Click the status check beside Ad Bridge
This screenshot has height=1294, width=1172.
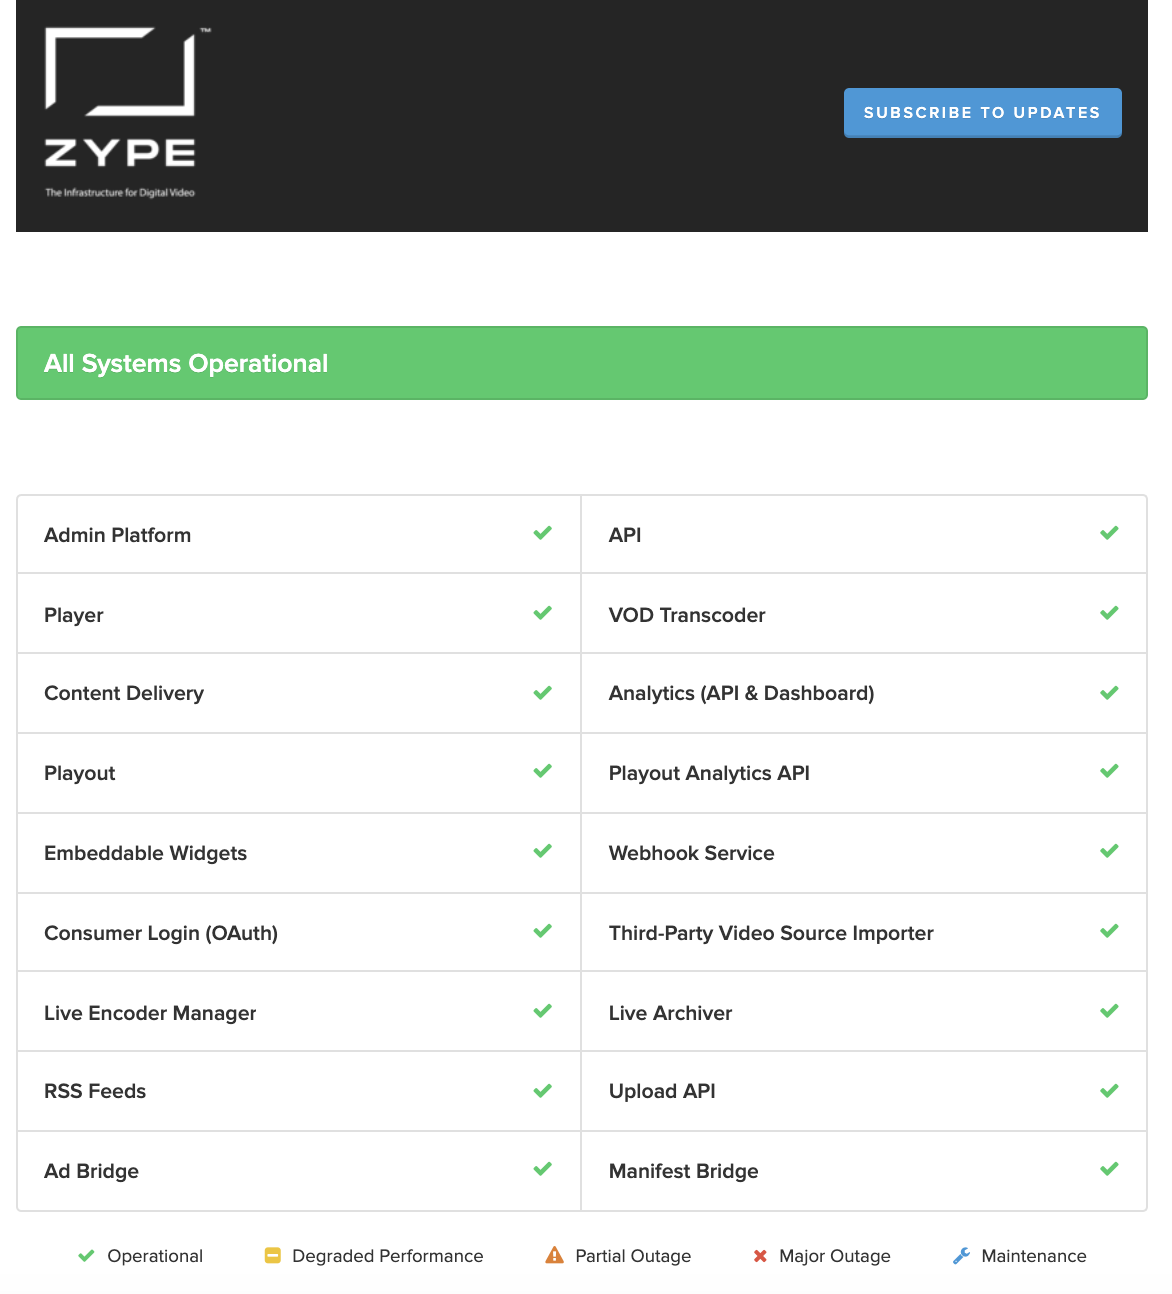543,1169
